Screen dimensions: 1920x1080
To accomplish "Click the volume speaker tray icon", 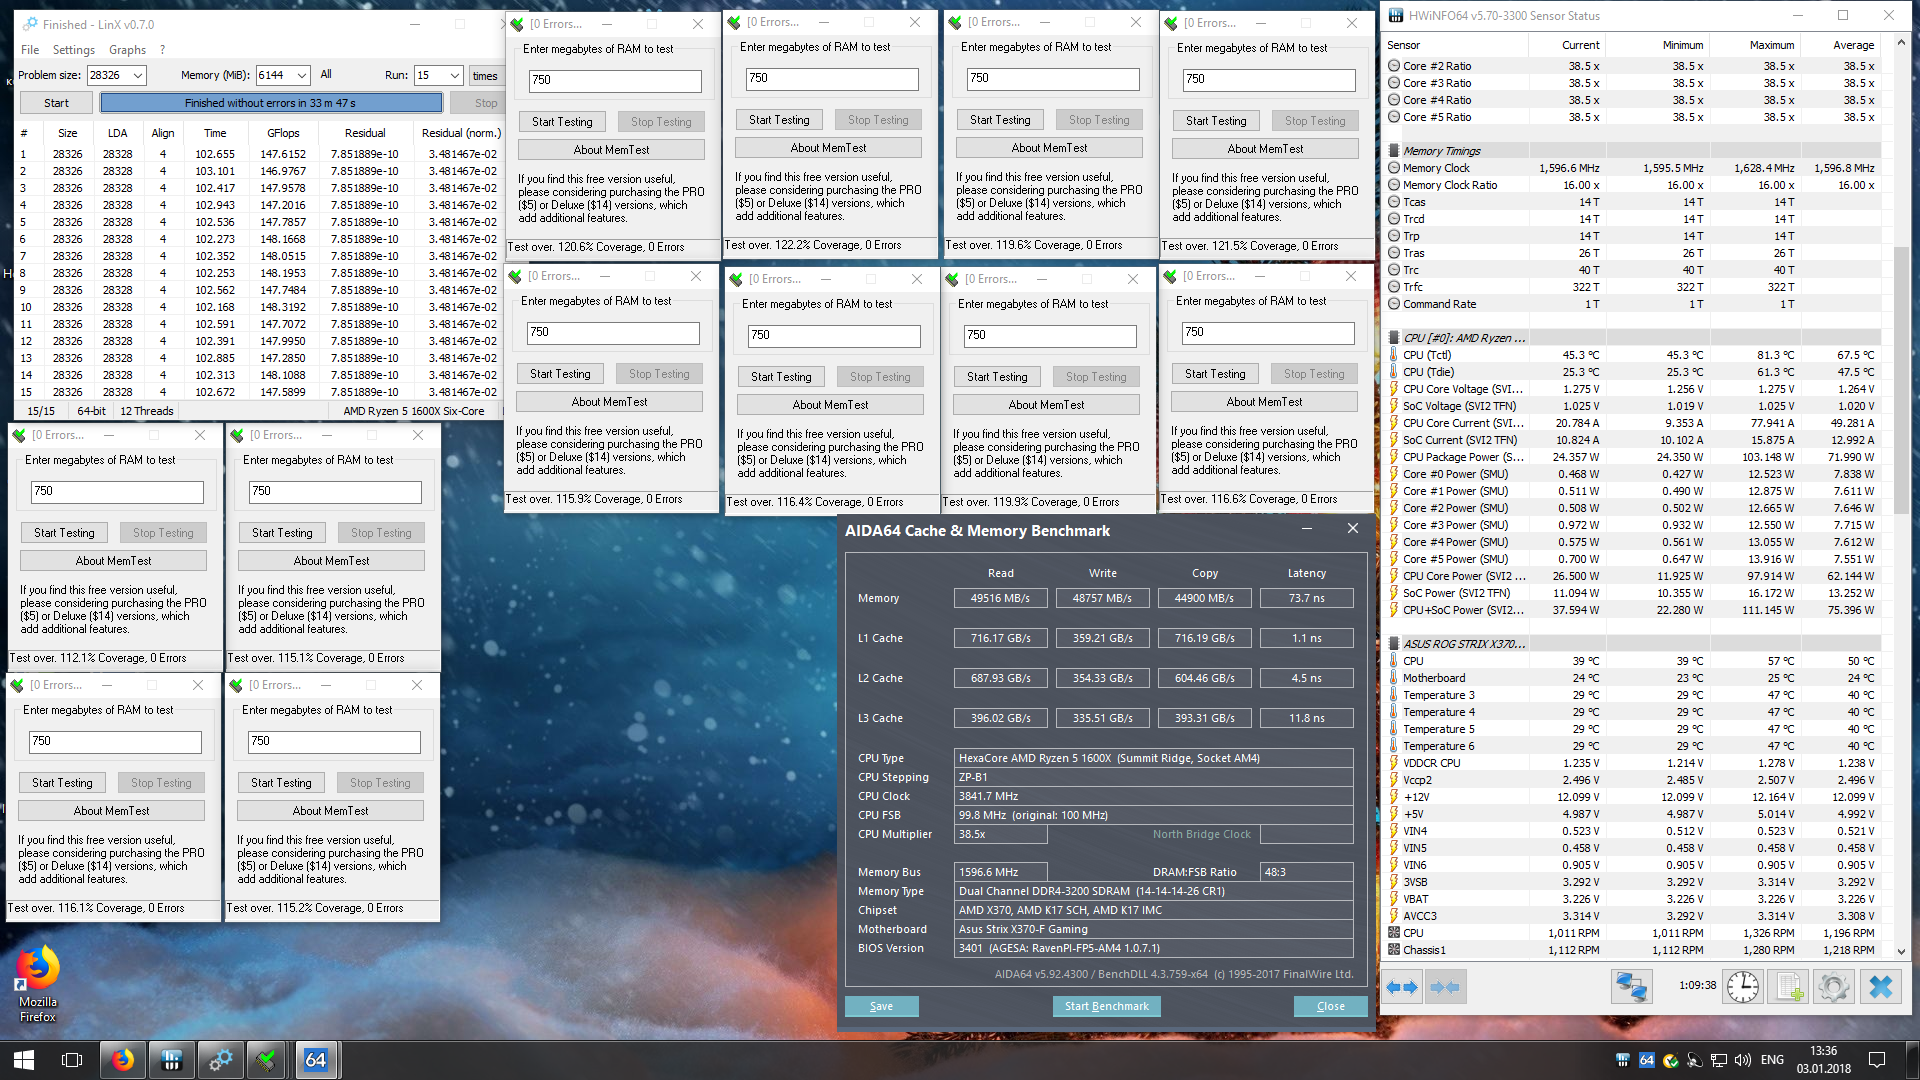I will coord(1742,1059).
